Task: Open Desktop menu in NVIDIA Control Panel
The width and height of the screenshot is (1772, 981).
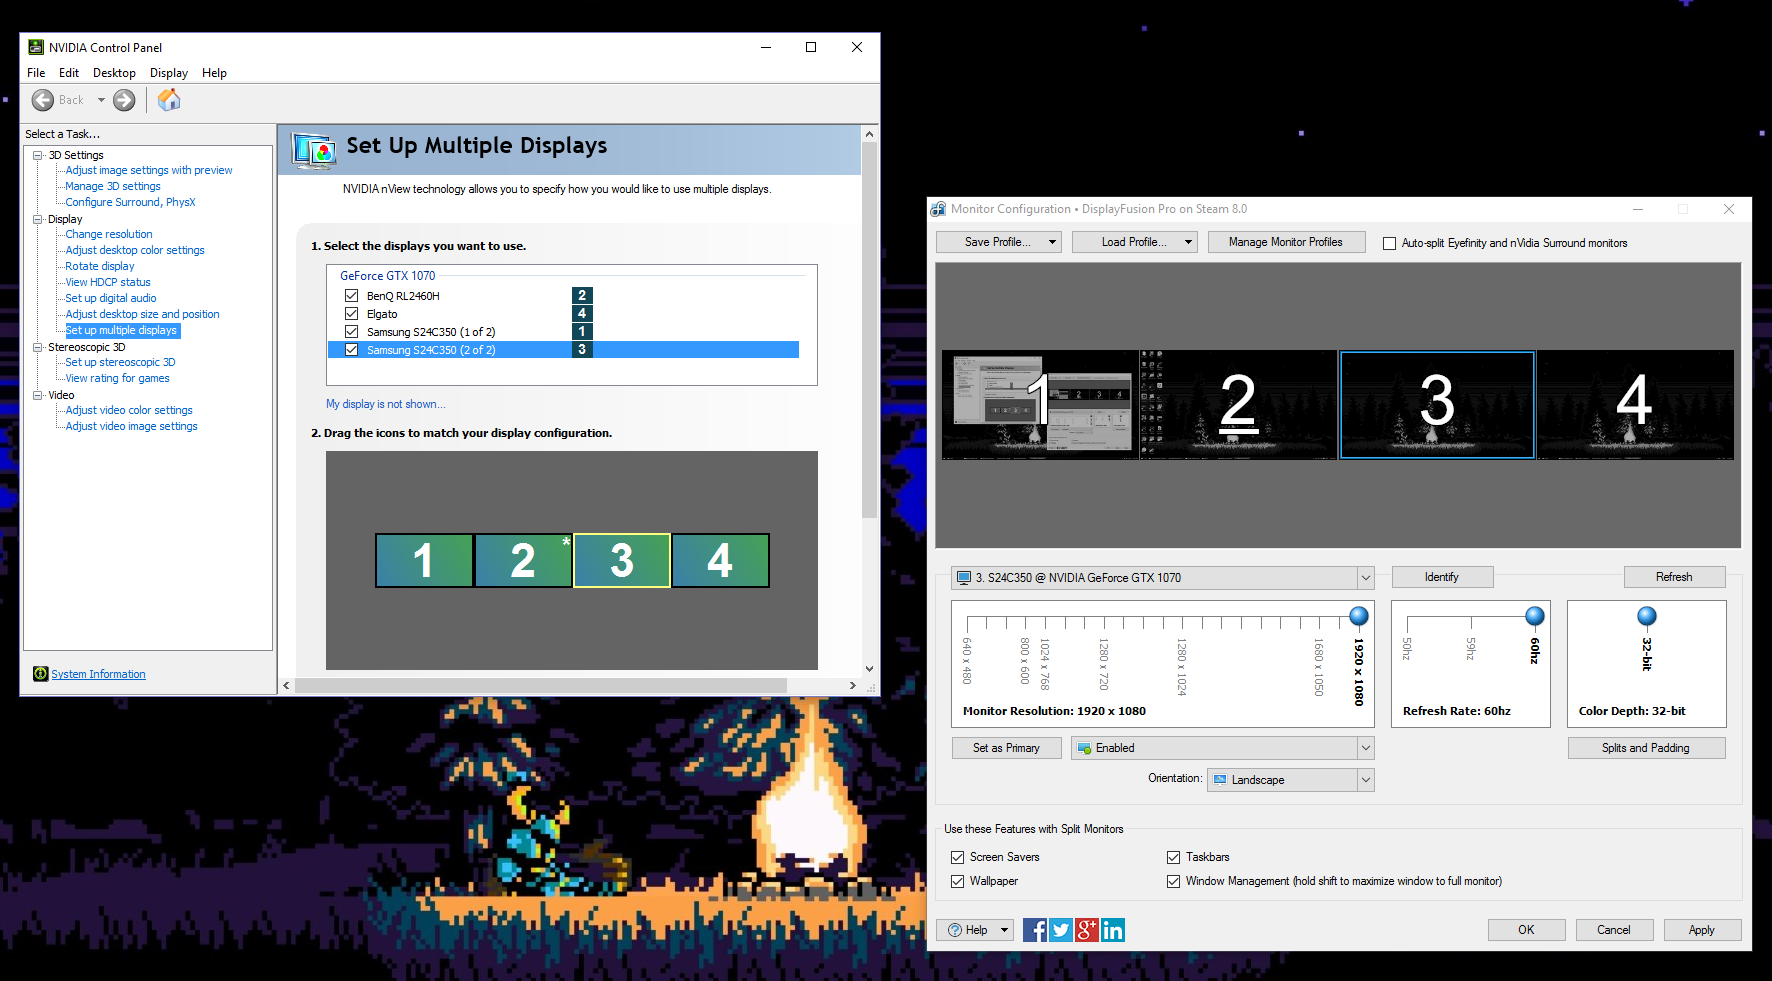Action: (114, 73)
